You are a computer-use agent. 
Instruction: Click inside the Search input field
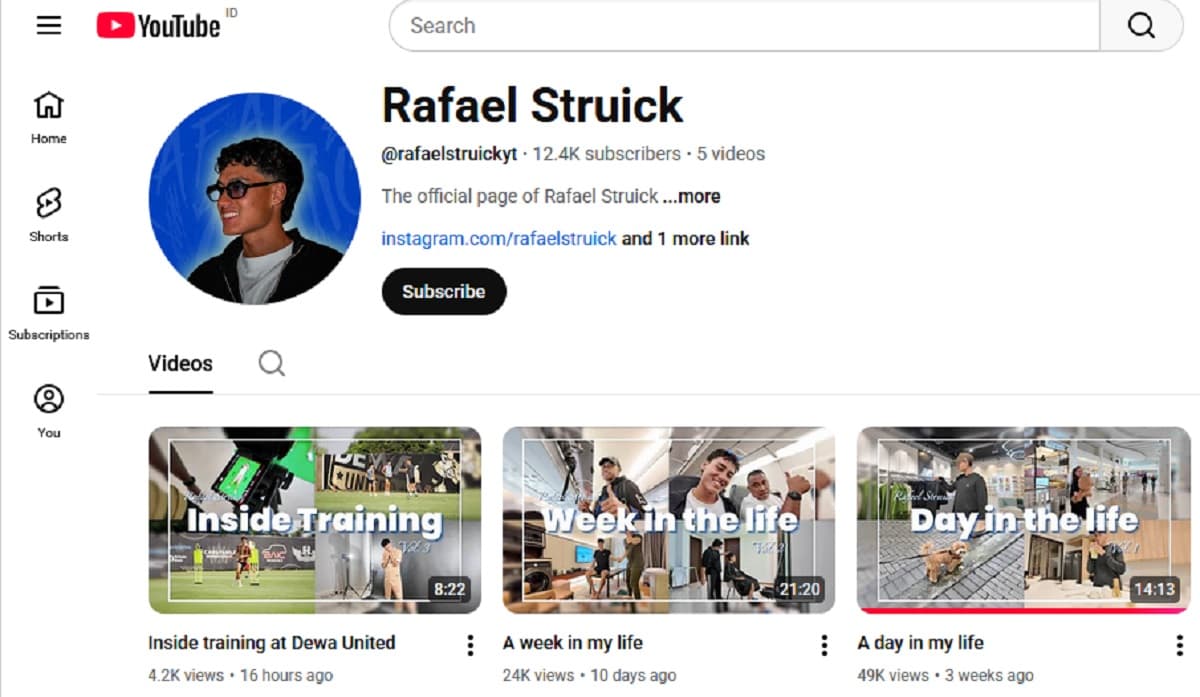[x=700, y=26]
